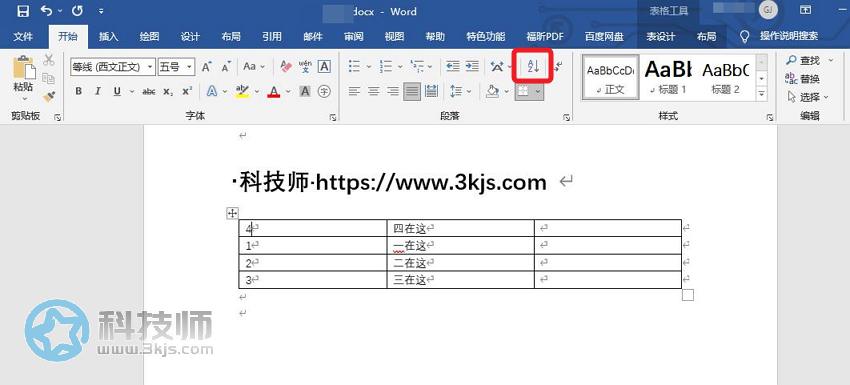The width and height of the screenshot is (850, 385).
Task: Click the 操作说明搜索 search field
Action: [789, 36]
